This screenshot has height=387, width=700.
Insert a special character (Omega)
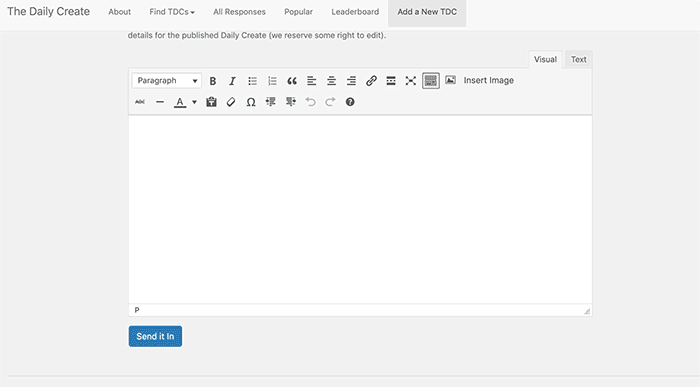coord(251,102)
